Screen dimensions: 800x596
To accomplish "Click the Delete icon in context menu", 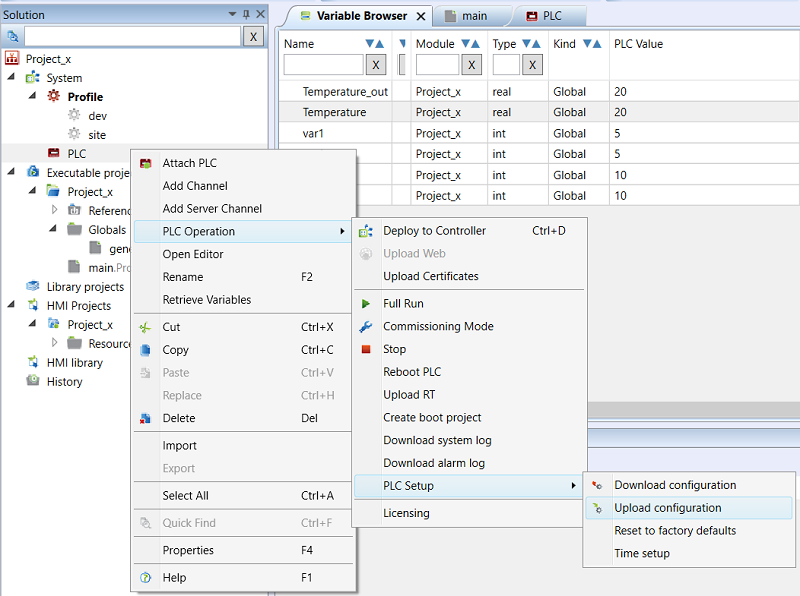I will 145,418.
